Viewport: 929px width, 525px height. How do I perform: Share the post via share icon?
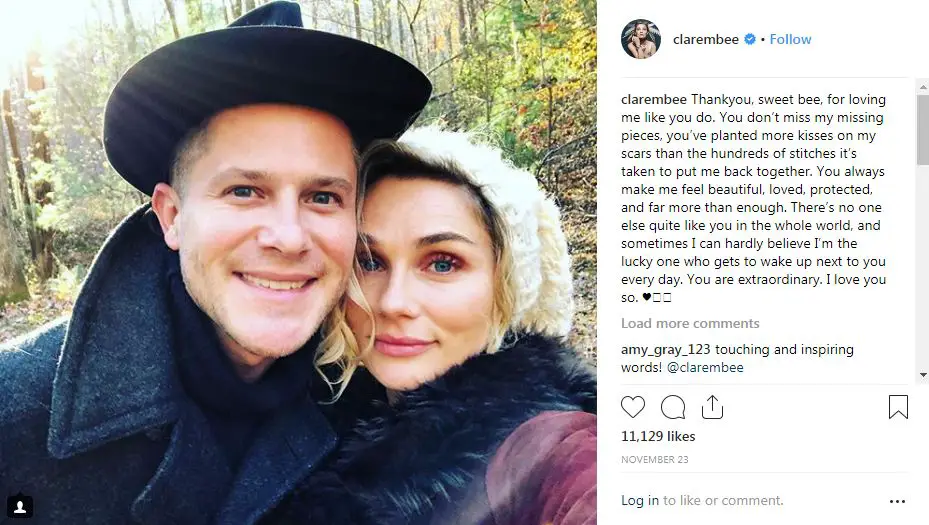click(712, 407)
